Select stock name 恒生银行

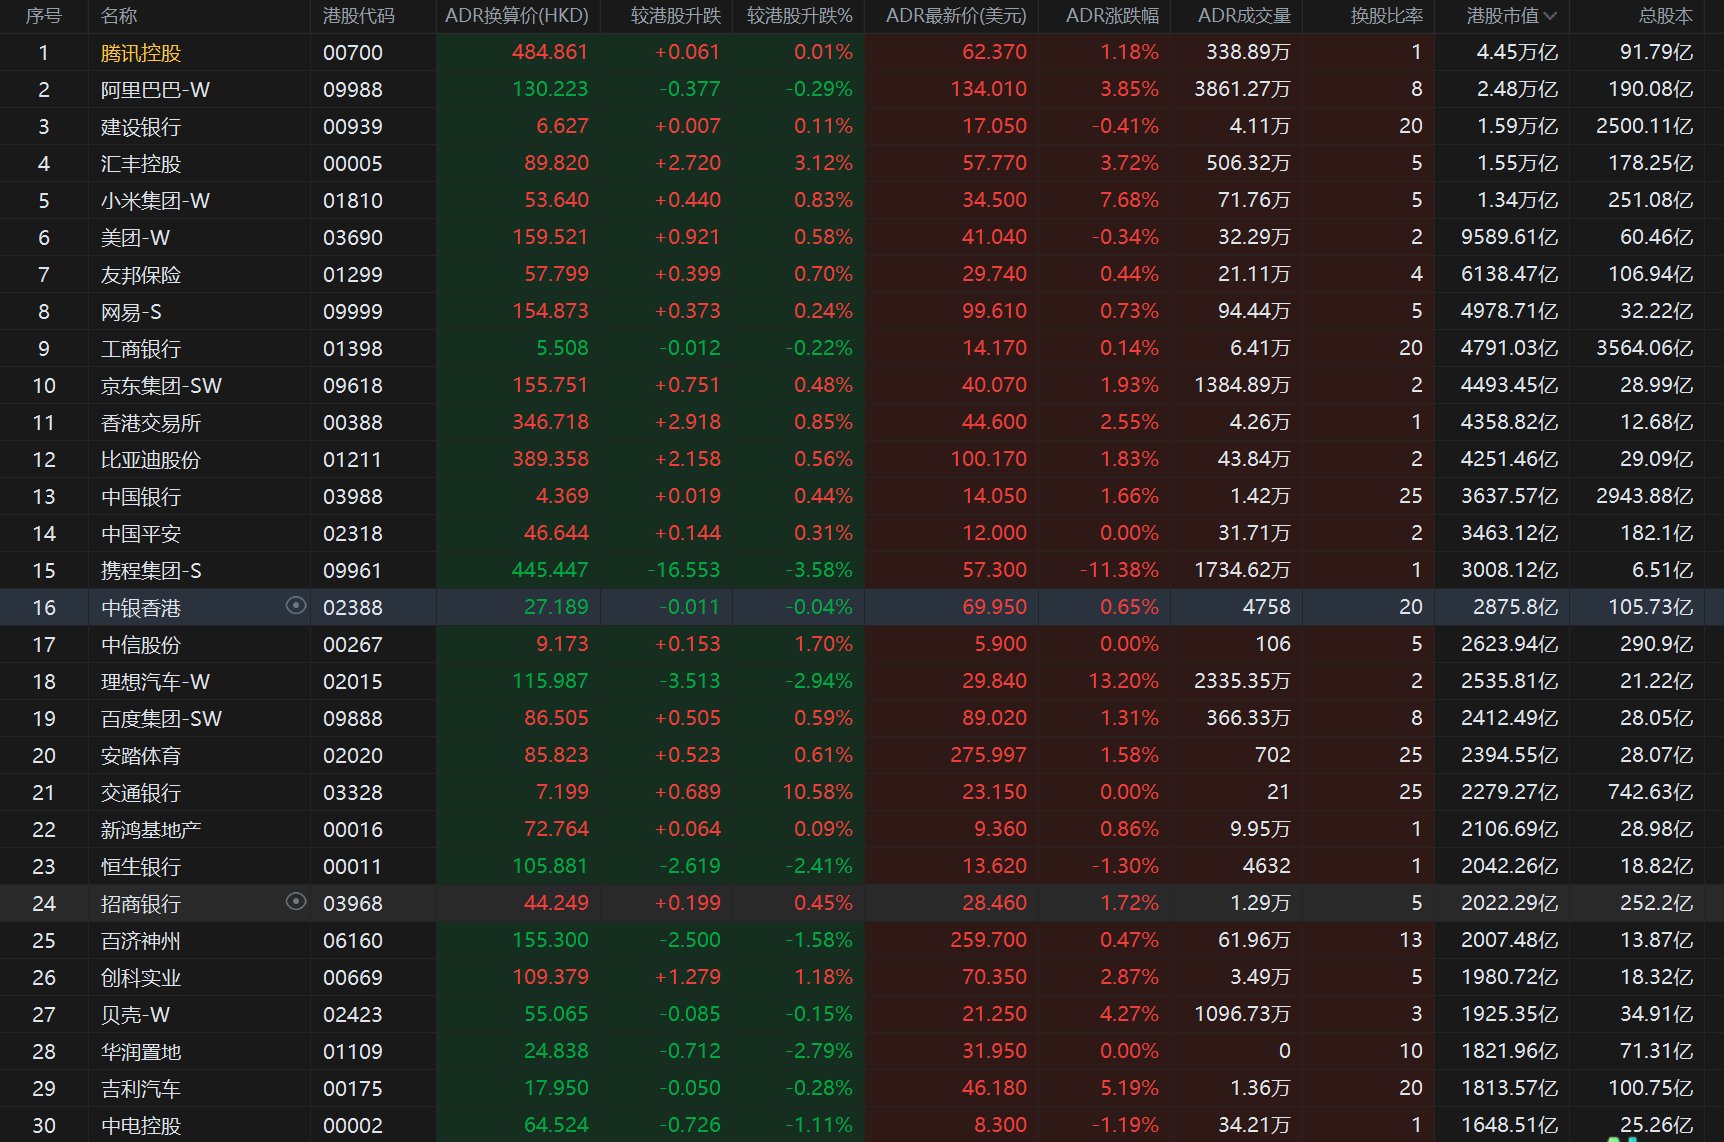(x=141, y=867)
